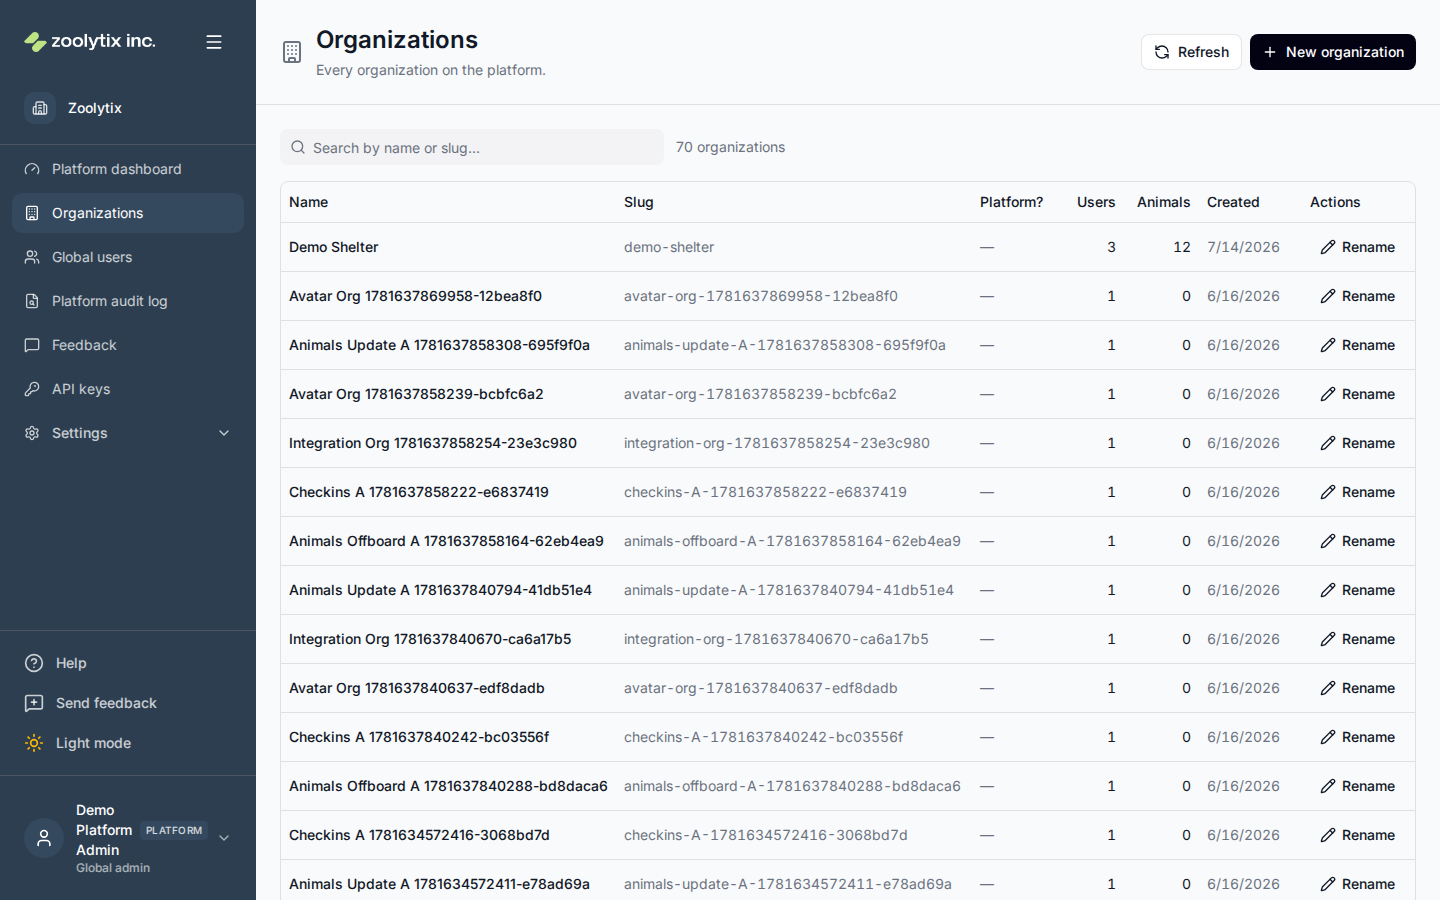
Task: Click the Zoolytix organization building icon
Action: click(40, 108)
